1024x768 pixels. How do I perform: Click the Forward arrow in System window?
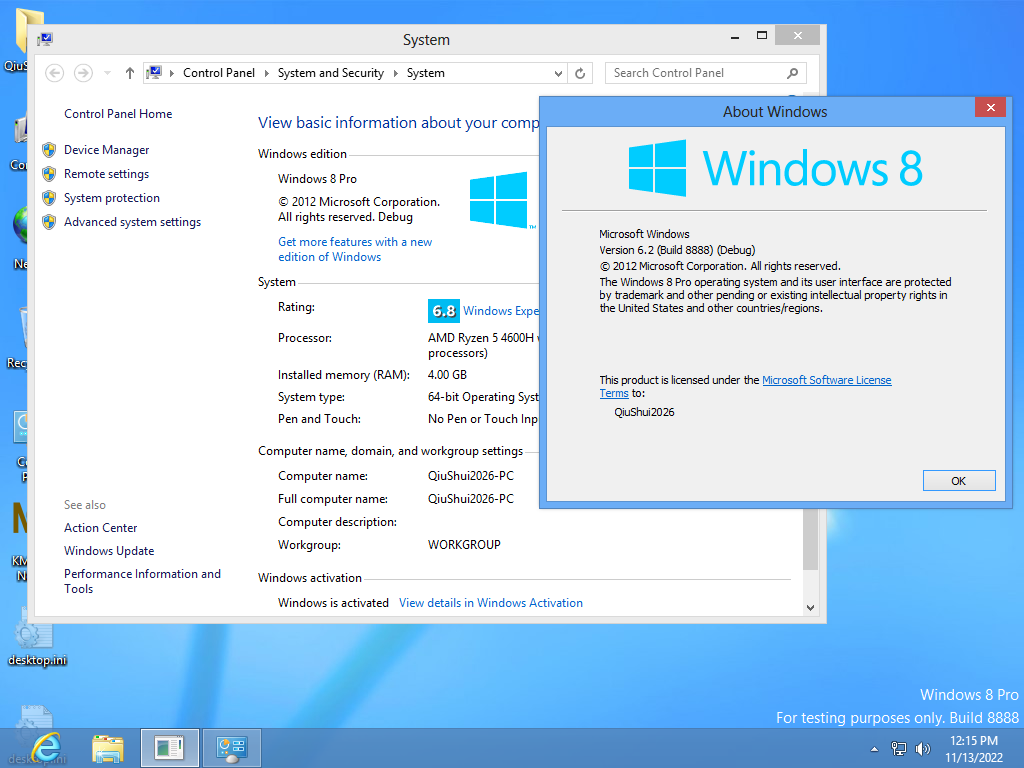click(83, 73)
